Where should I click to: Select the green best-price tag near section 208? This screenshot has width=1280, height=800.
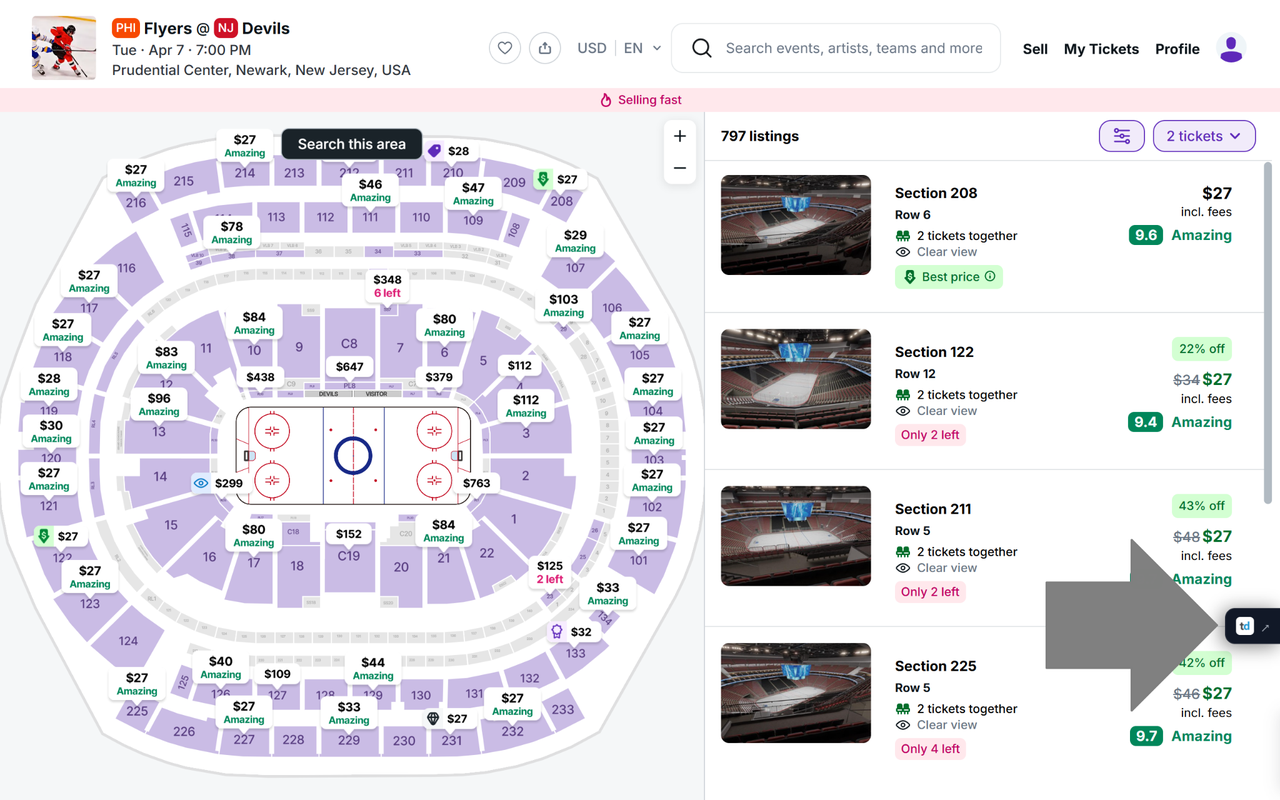pyautogui.click(x=543, y=179)
